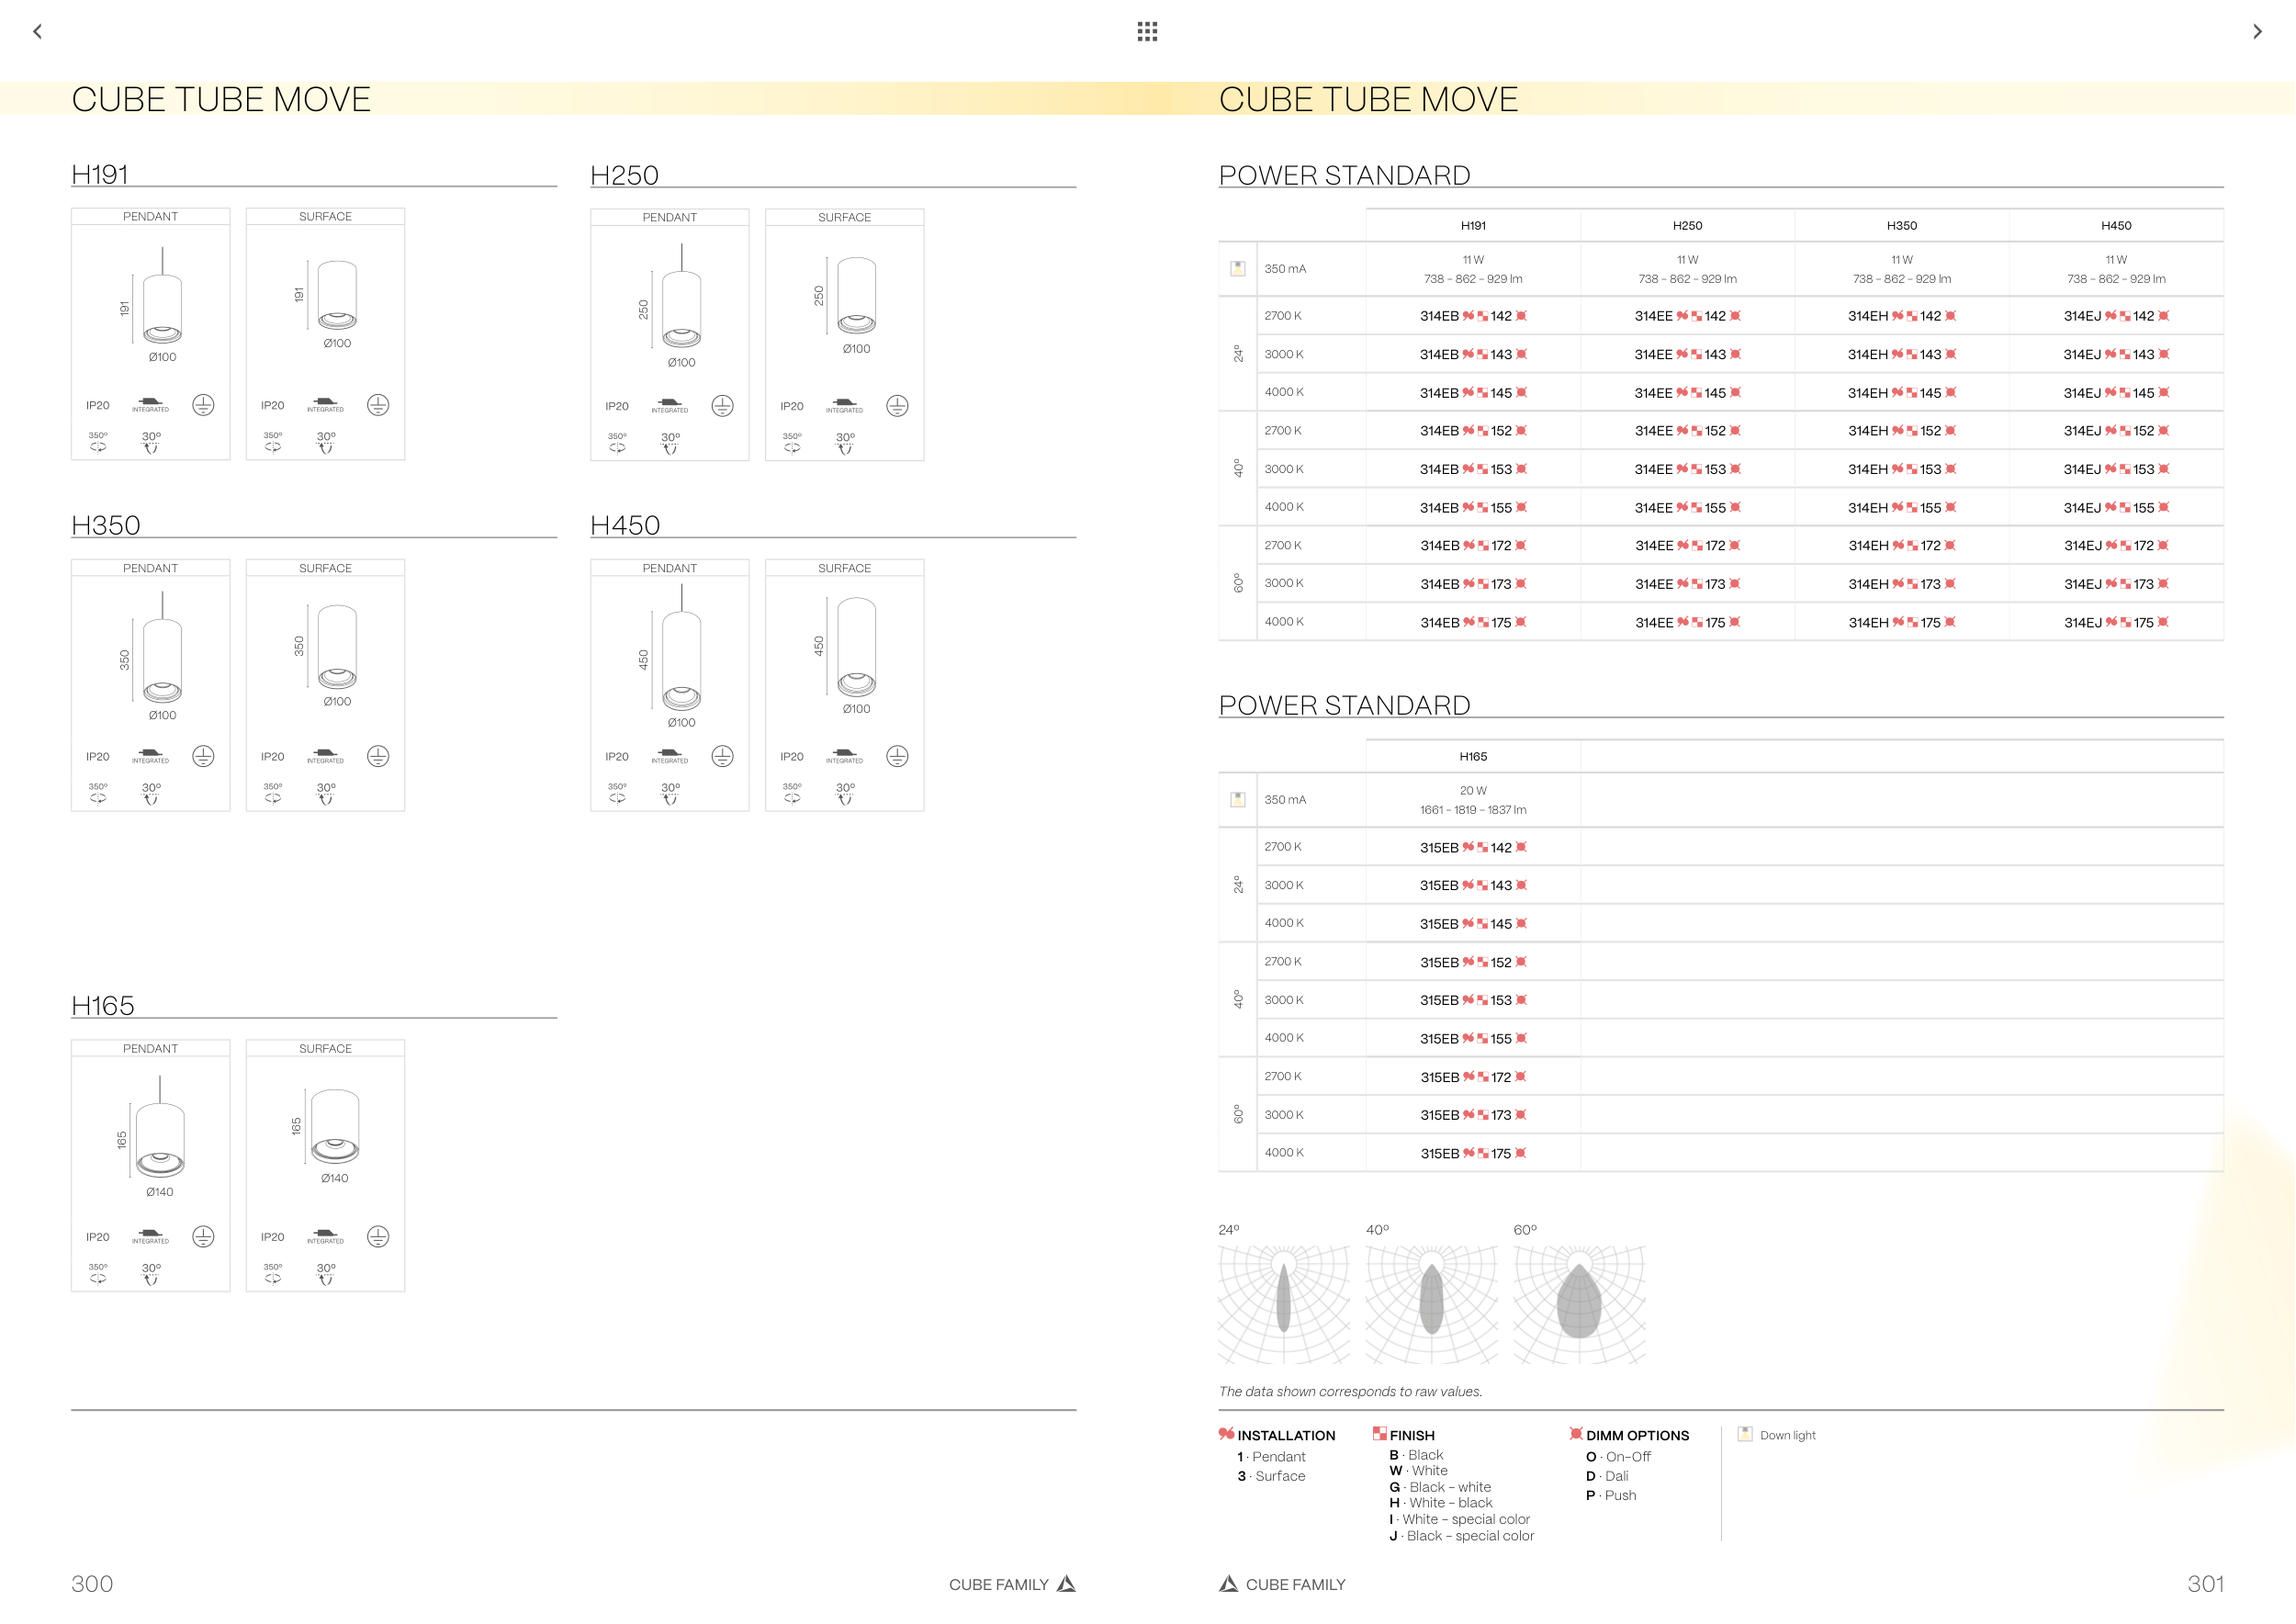Click the H250 column header in table
Viewport: 2296px width, 1624px height.
click(x=1687, y=226)
